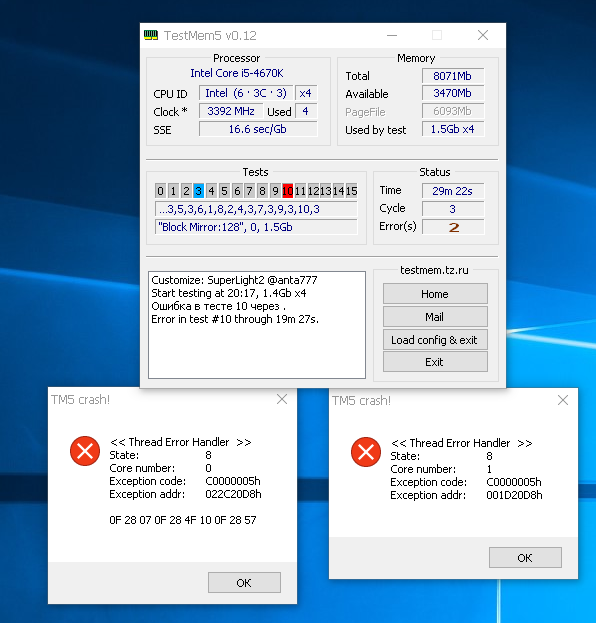
Task: Click the Block Mirror:128 test name field
Action: (x=256, y=227)
